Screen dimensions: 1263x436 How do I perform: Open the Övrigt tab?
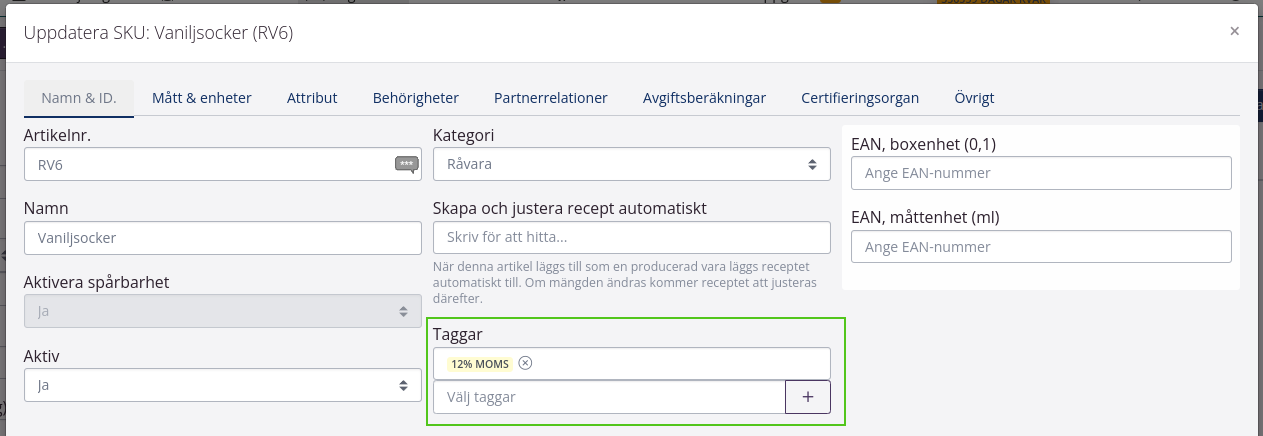pos(974,98)
